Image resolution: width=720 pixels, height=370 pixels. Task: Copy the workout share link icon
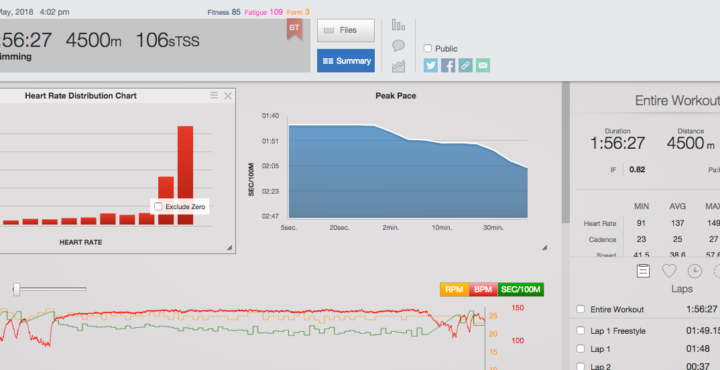pos(465,65)
